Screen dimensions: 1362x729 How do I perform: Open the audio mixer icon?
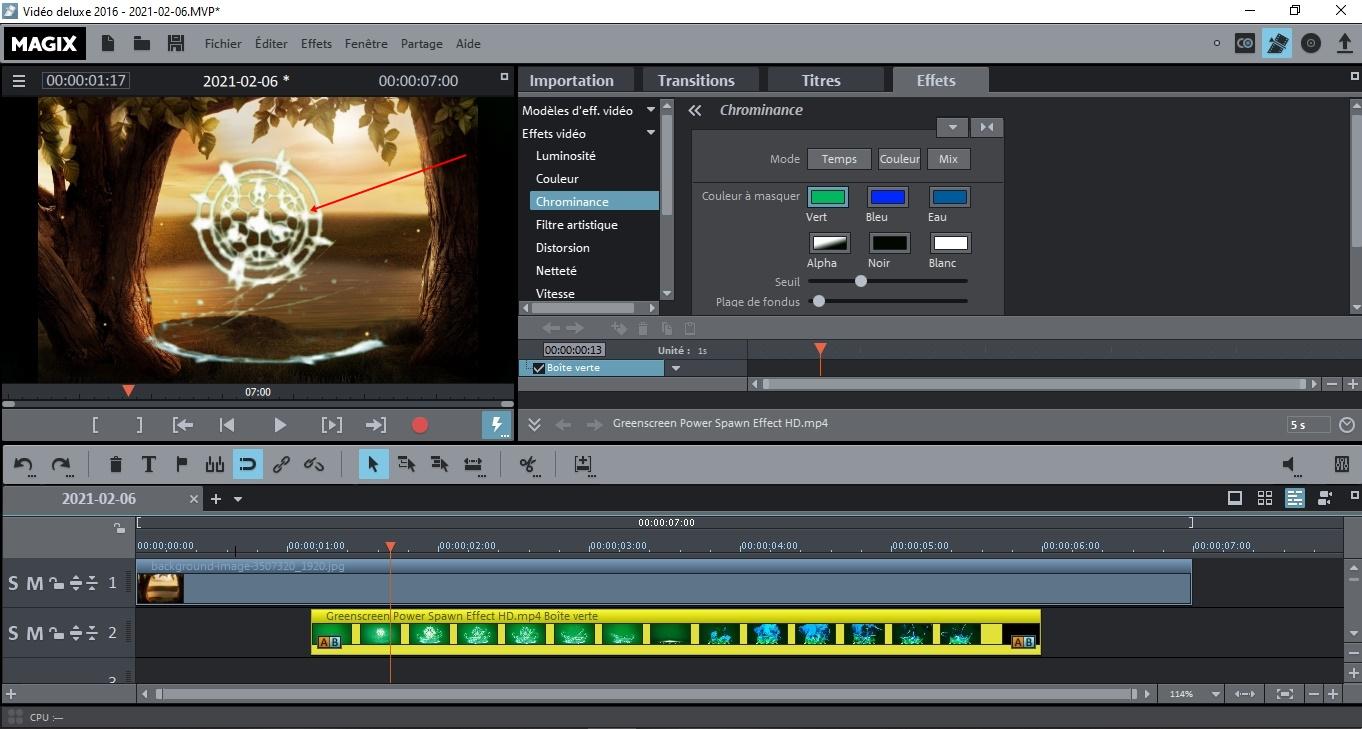[x=1342, y=464]
